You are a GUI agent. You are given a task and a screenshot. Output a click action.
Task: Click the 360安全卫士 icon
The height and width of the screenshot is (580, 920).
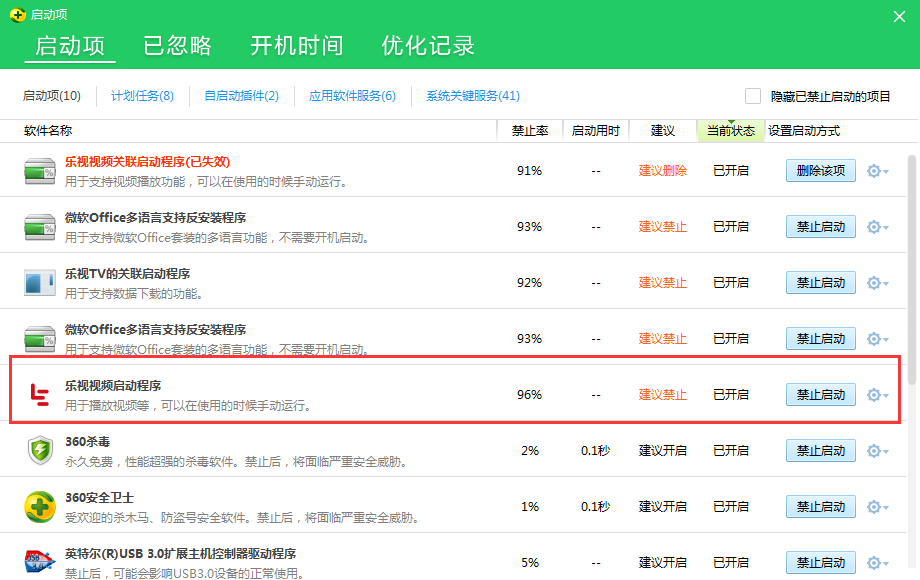pyautogui.click(x=39, y=506)
